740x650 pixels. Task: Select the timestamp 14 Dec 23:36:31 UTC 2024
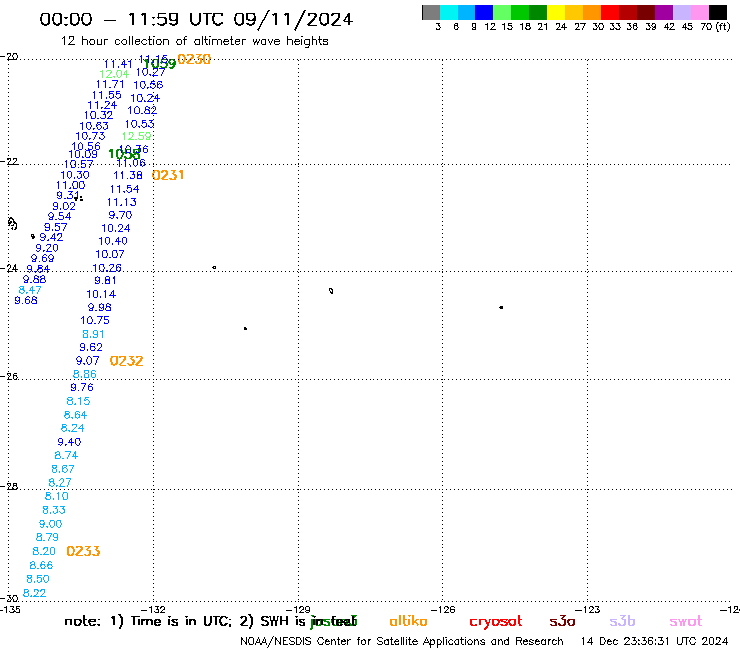click(654, 641)
